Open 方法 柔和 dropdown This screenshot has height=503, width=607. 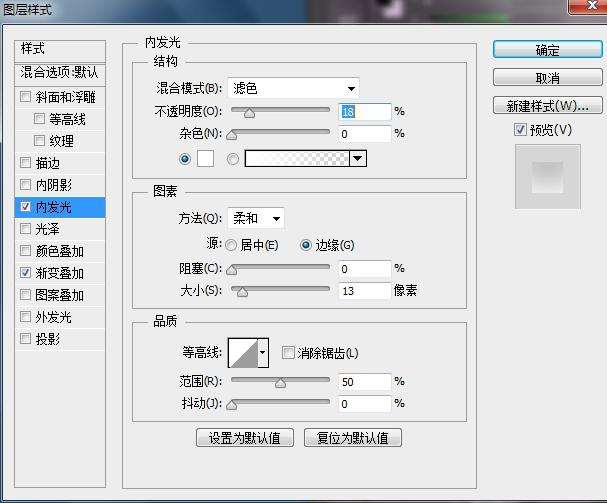256,218
